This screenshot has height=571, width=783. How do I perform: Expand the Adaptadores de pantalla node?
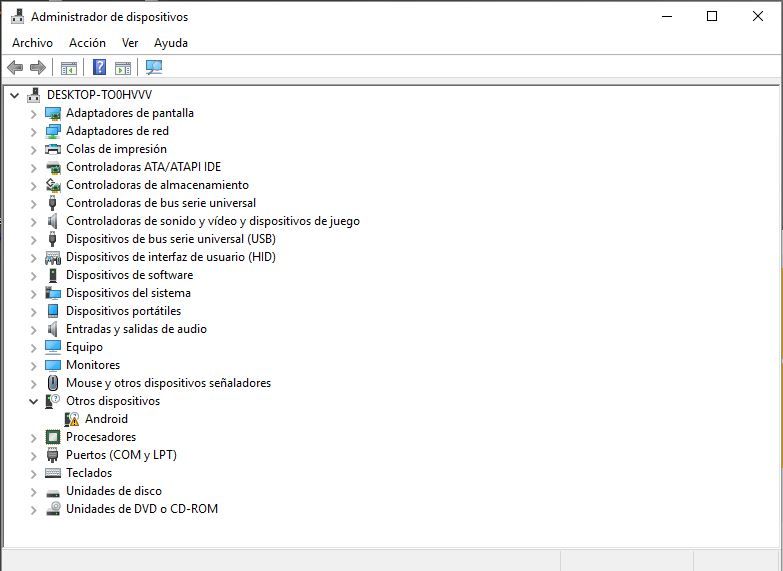(x=33, y=113)
